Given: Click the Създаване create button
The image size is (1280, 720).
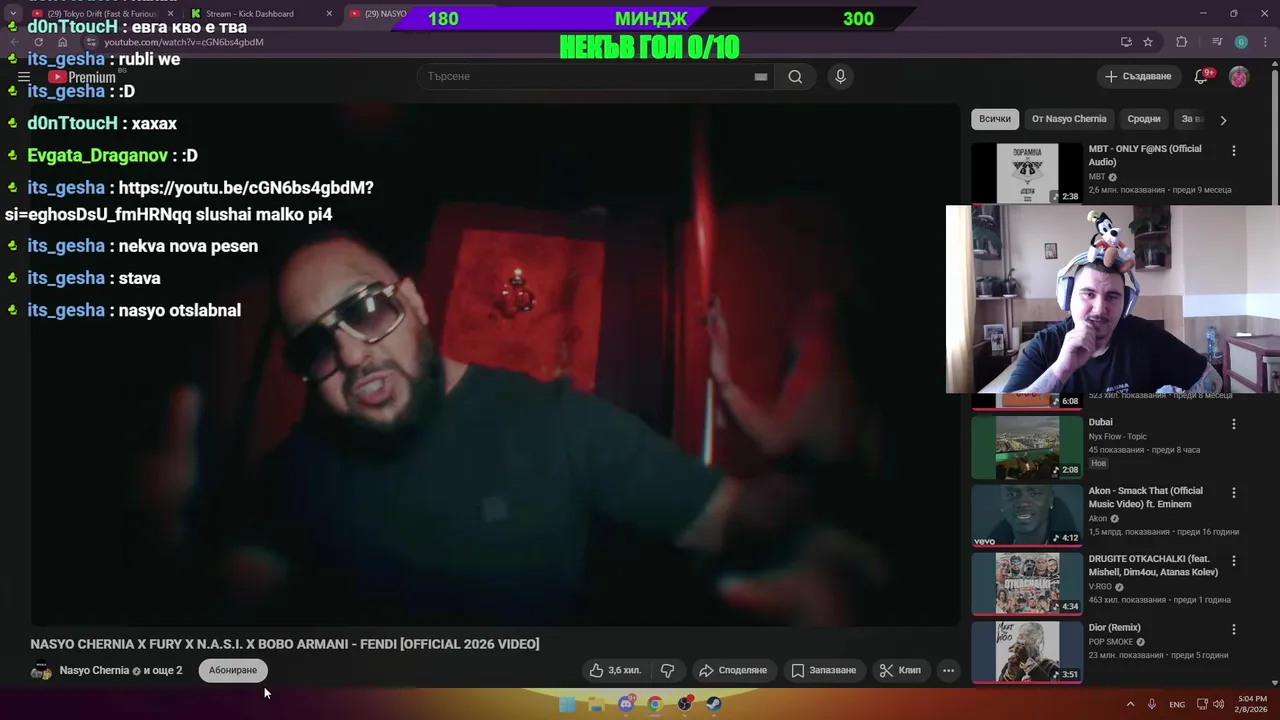Looking at the screenshot, I should [1138, 77].
